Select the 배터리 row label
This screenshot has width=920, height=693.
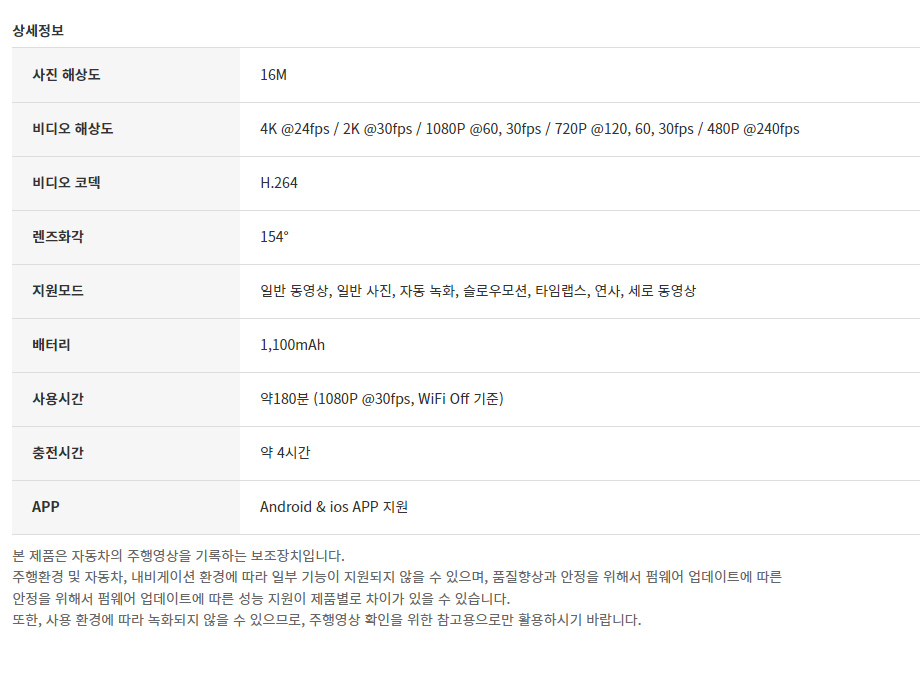coord(52,344)
